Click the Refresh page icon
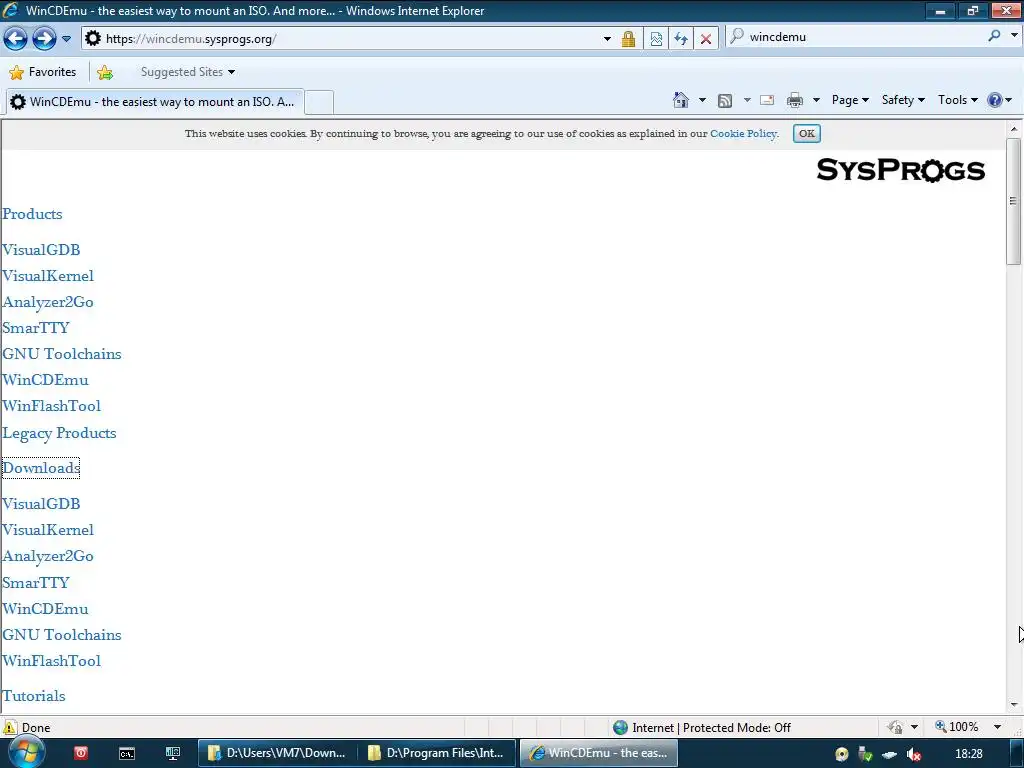Screen dimensions: 1024x768 (x=680, y=39)
